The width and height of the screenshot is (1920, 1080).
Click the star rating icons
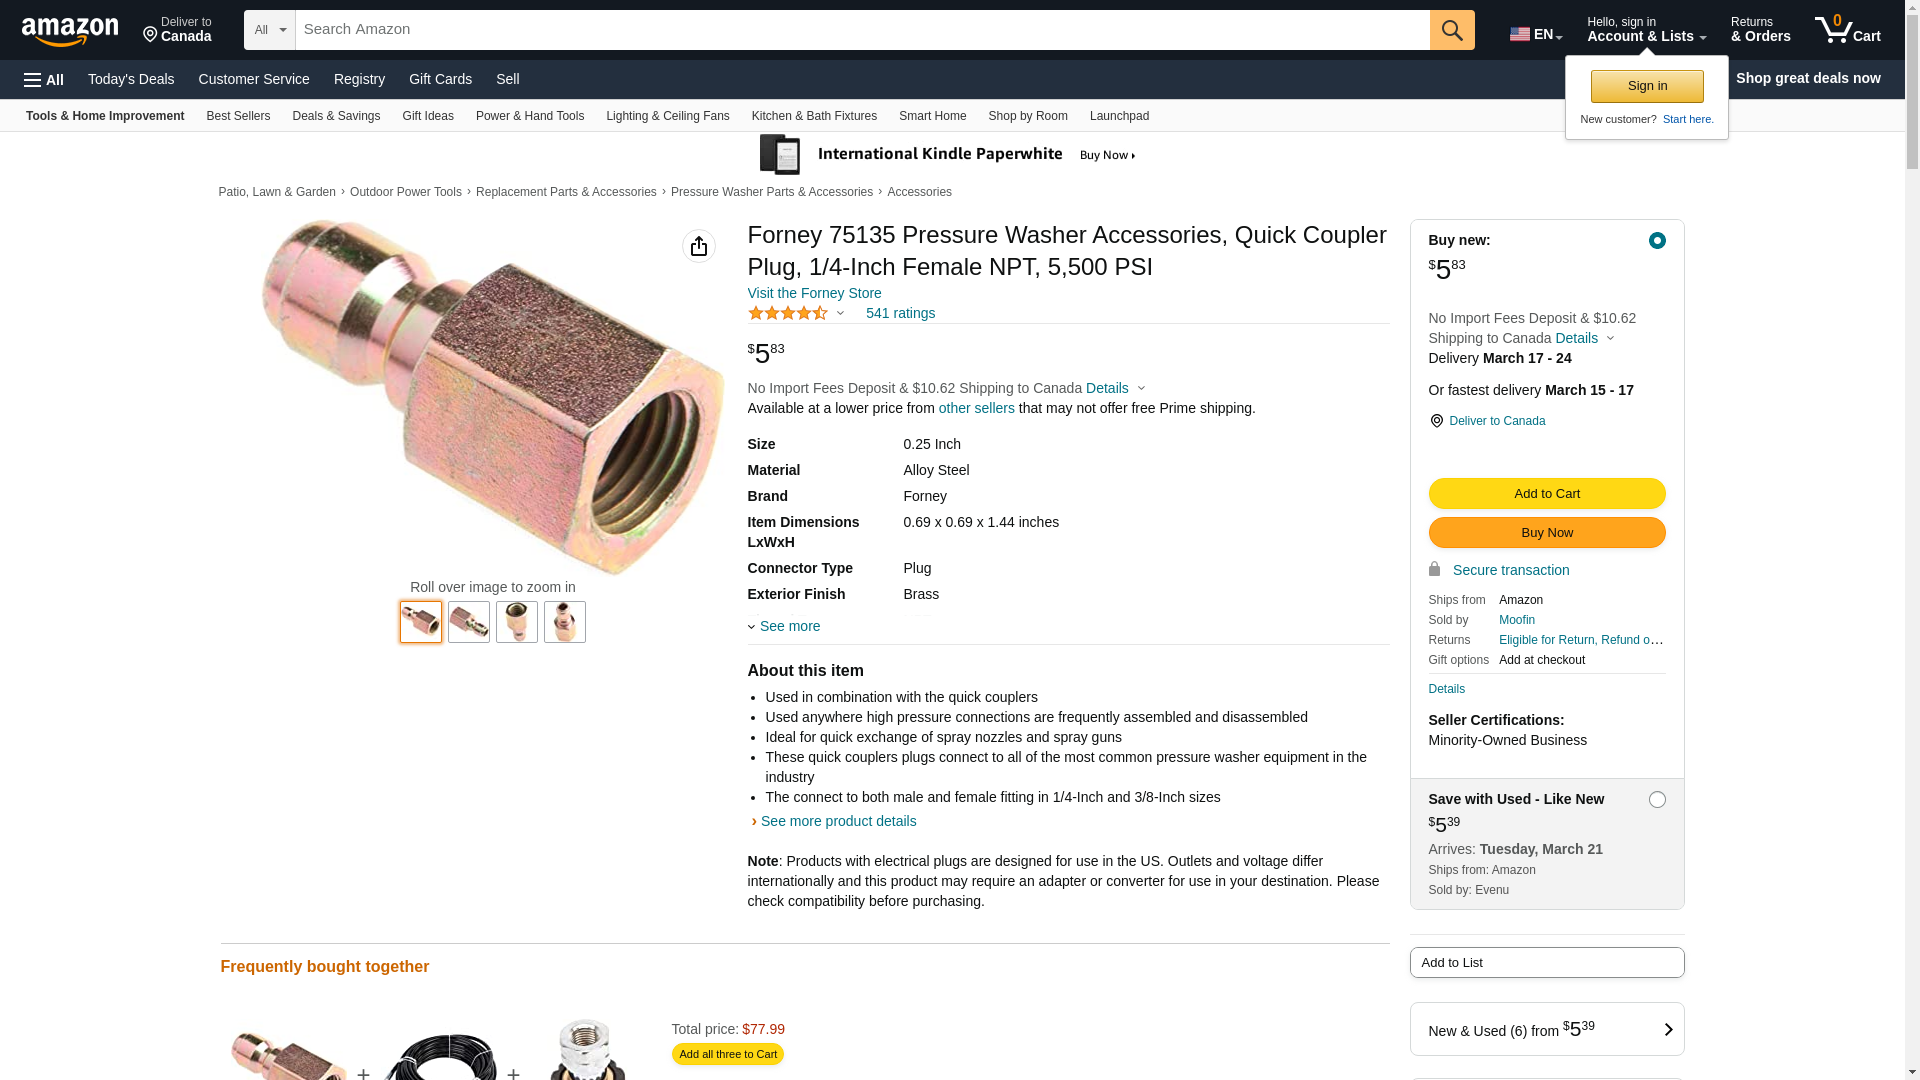(x=788, y=313)
